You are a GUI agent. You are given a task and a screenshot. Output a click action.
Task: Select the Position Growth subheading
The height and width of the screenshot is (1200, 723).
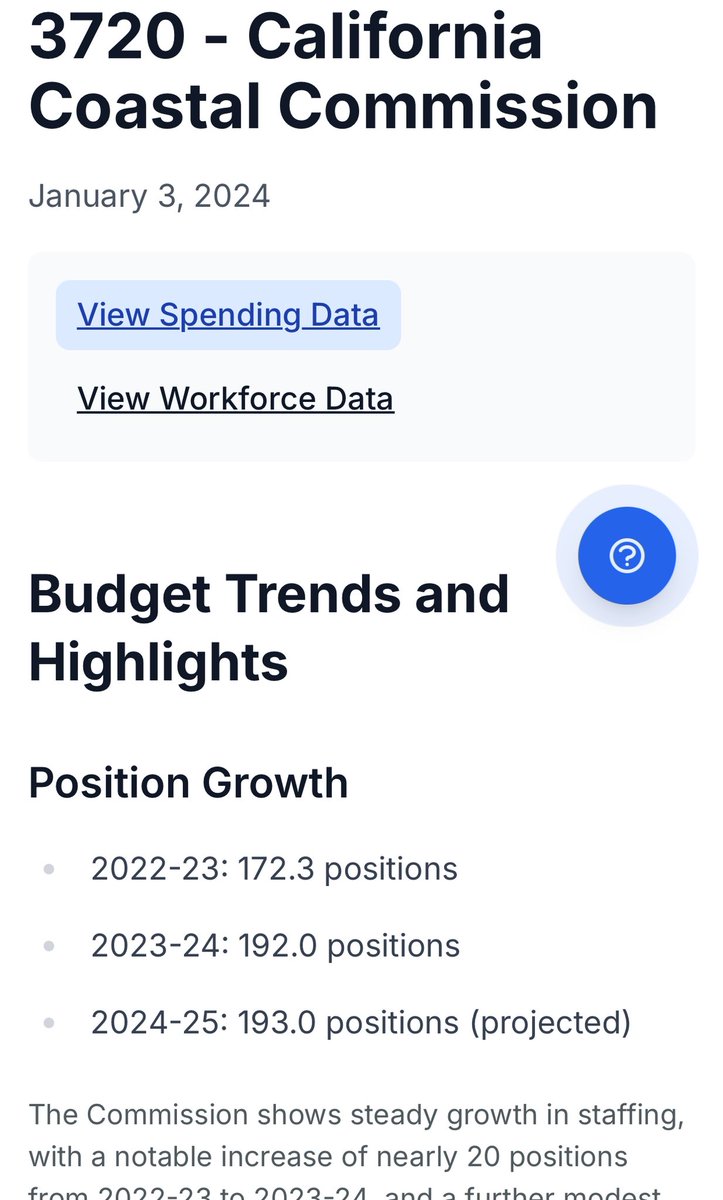click(x=188, y=783)
